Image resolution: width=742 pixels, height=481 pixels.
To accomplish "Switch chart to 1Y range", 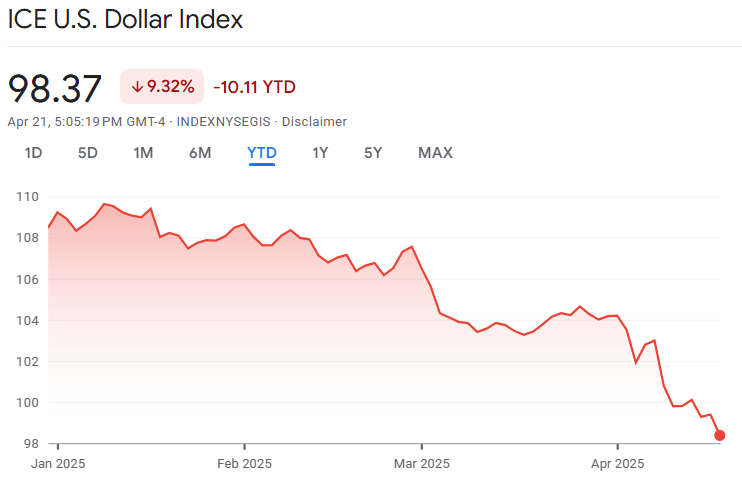I will (320, 153).
